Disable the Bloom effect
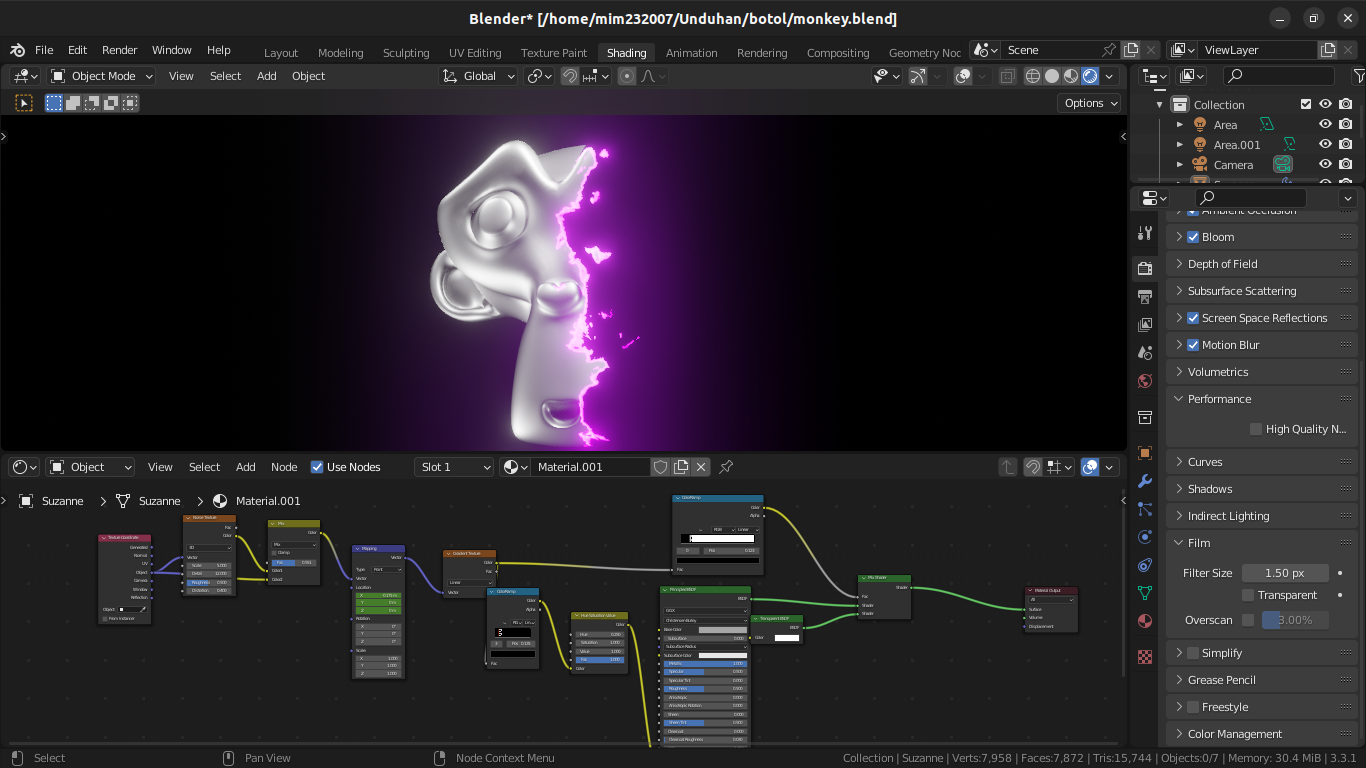The image size is (1366, 768). pyautogui.click(x=1192, y=237)
